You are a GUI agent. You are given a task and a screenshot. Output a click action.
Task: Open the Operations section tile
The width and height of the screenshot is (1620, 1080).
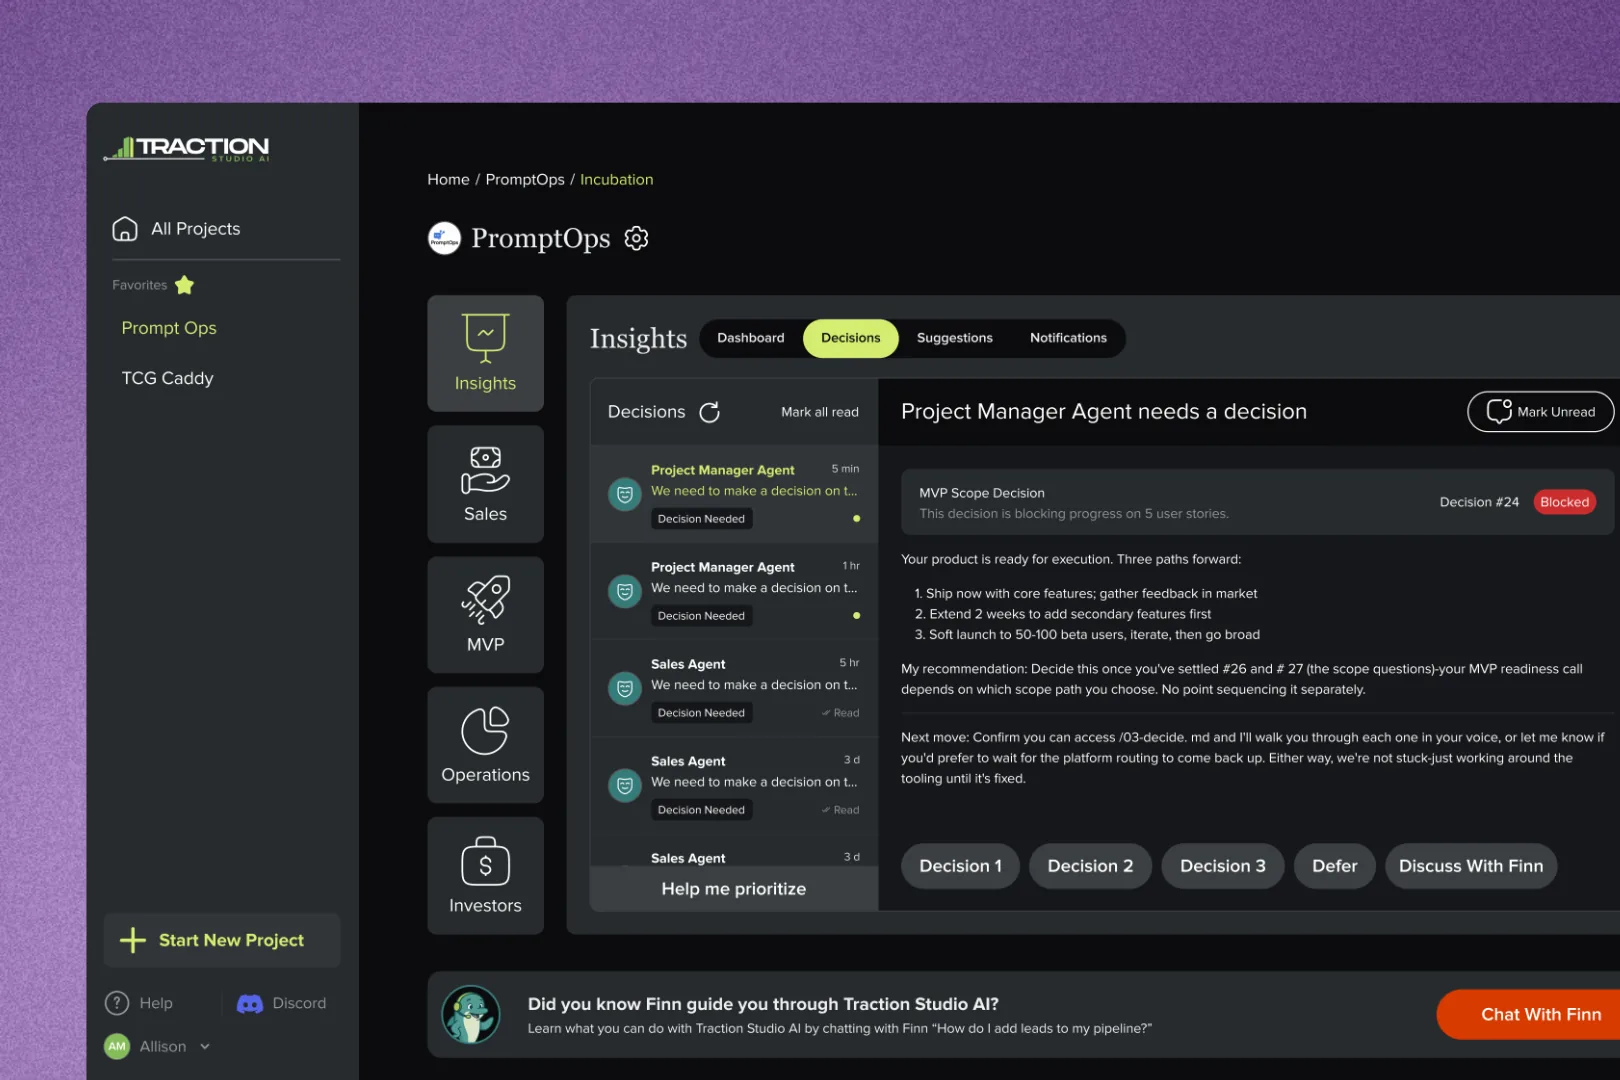point(486,745)
